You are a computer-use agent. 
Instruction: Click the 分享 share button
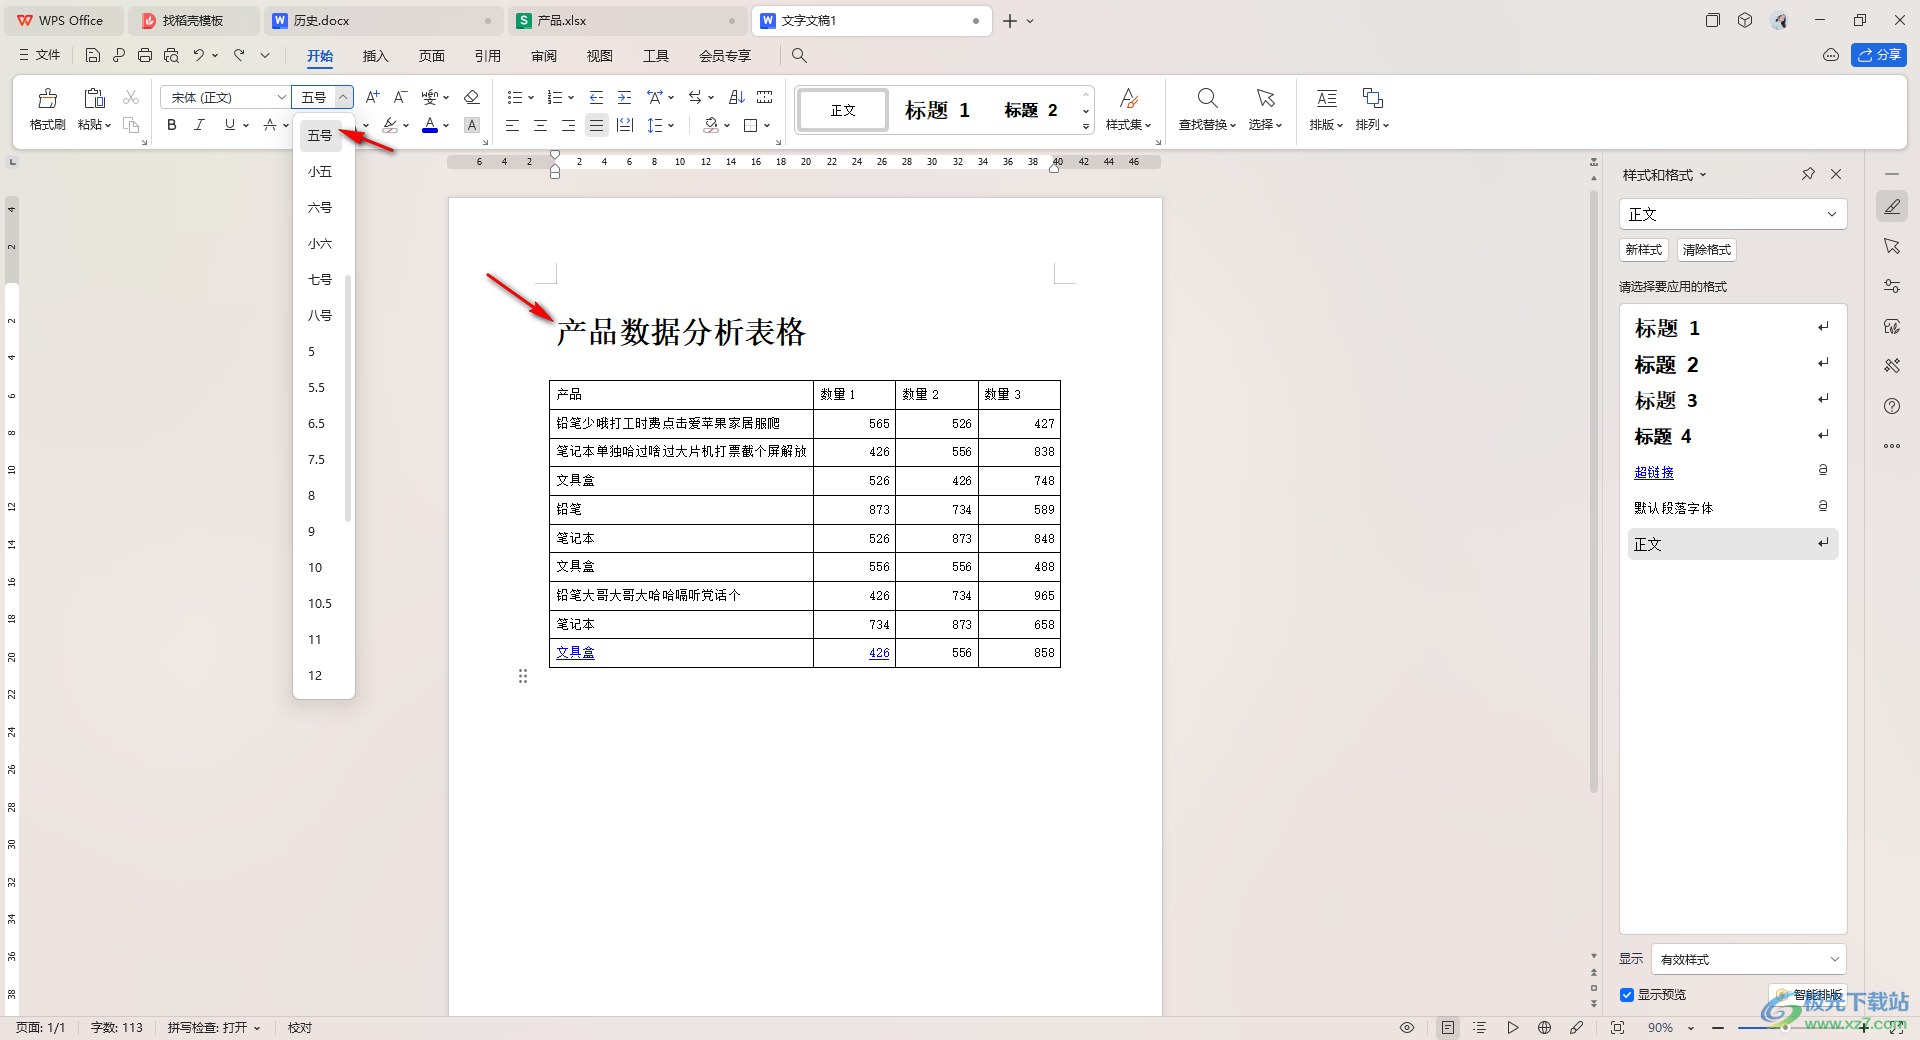1879,55
